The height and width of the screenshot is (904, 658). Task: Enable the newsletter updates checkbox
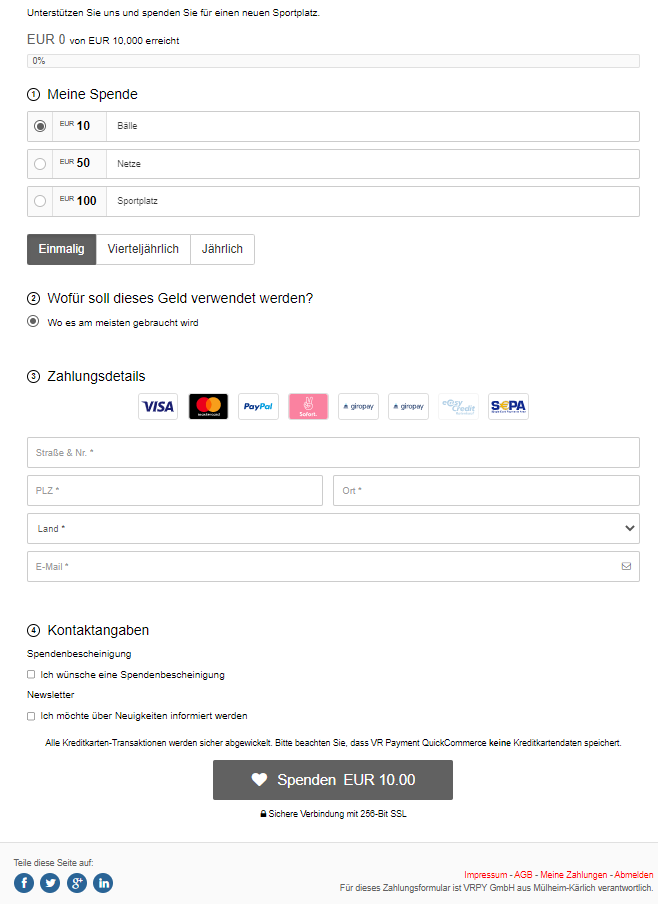[x=31, y=716]
